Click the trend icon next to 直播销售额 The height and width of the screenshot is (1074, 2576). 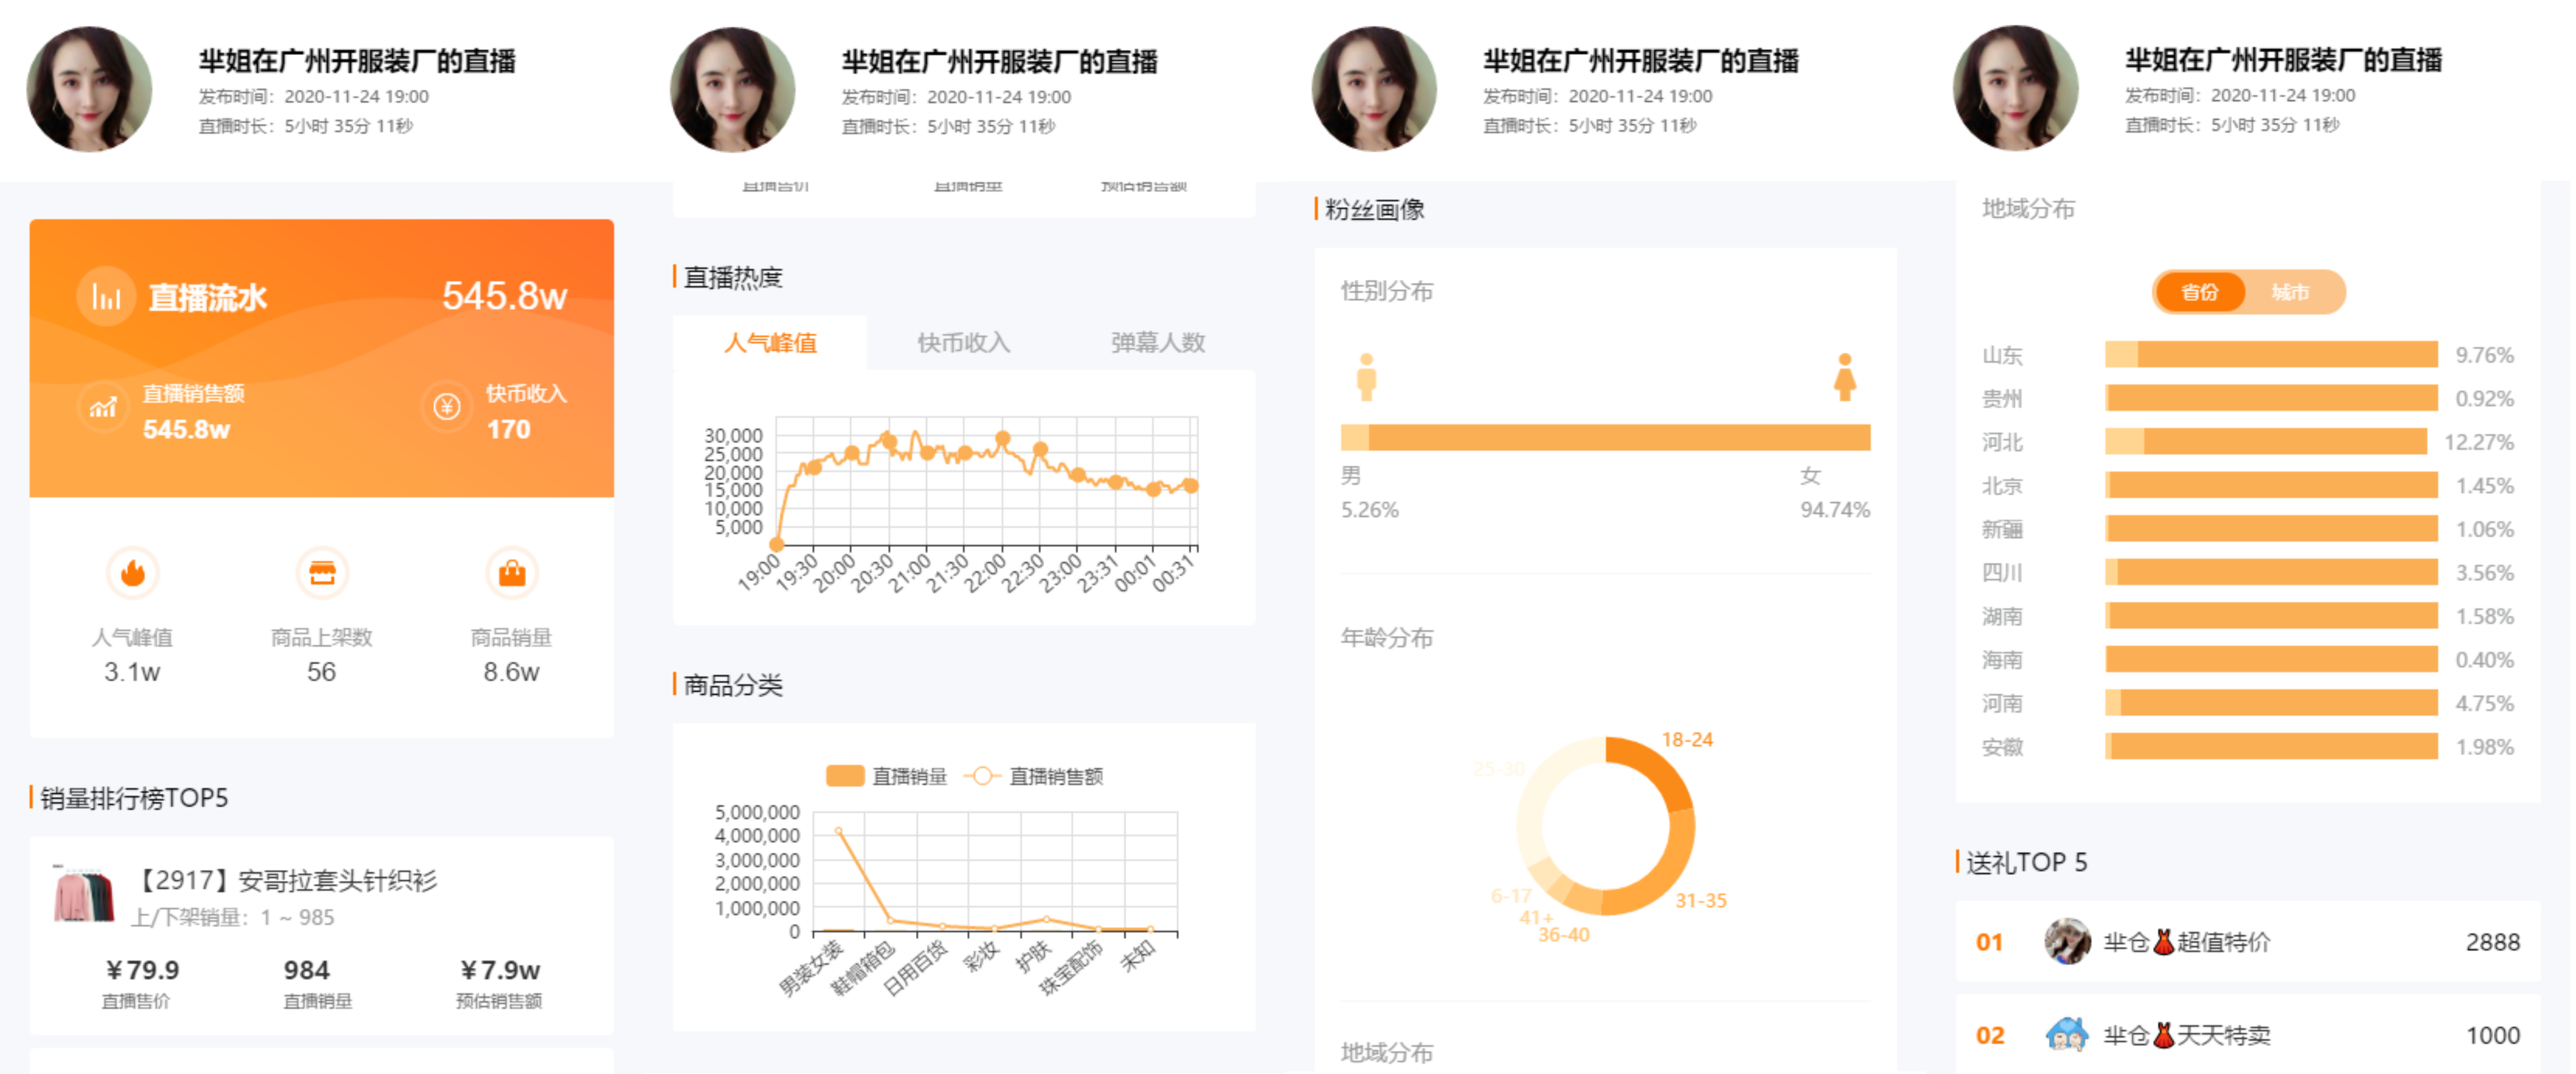pyautogui.click(x=103, y=407)
